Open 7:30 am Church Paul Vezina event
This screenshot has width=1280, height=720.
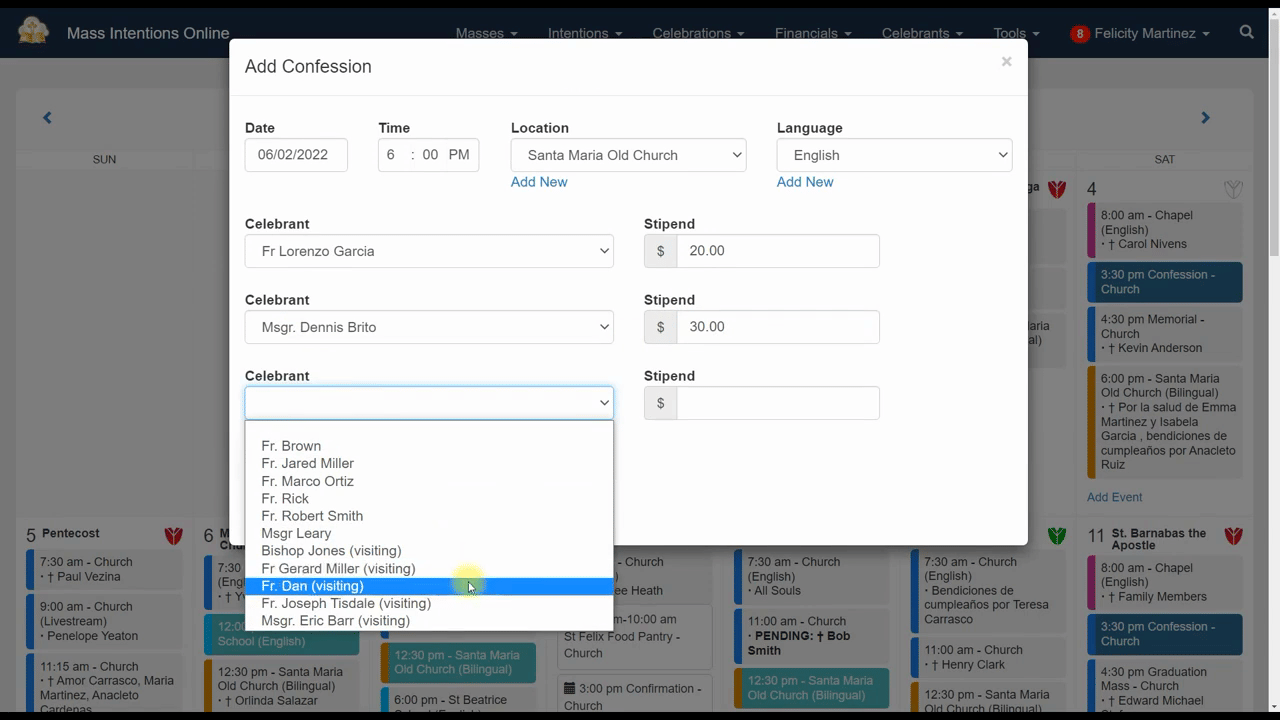pos(106,569)
